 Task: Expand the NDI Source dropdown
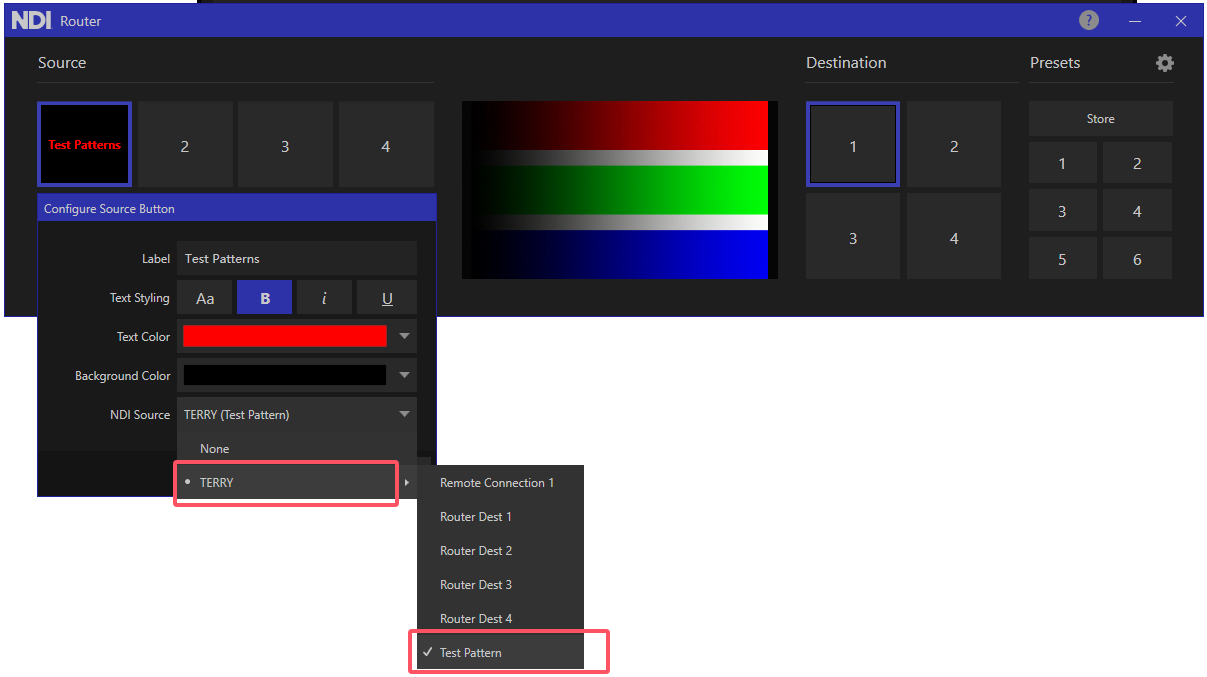tap(404, 415)
